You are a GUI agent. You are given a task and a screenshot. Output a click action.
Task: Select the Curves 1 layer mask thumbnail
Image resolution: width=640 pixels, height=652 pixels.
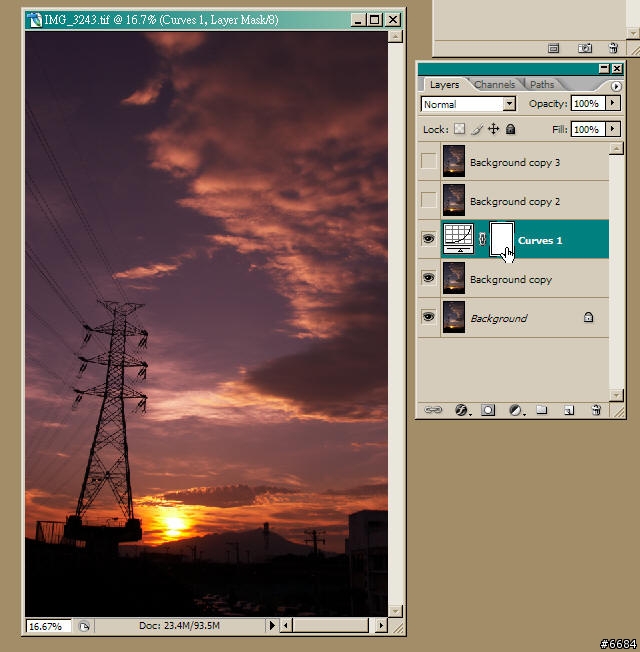502,240
